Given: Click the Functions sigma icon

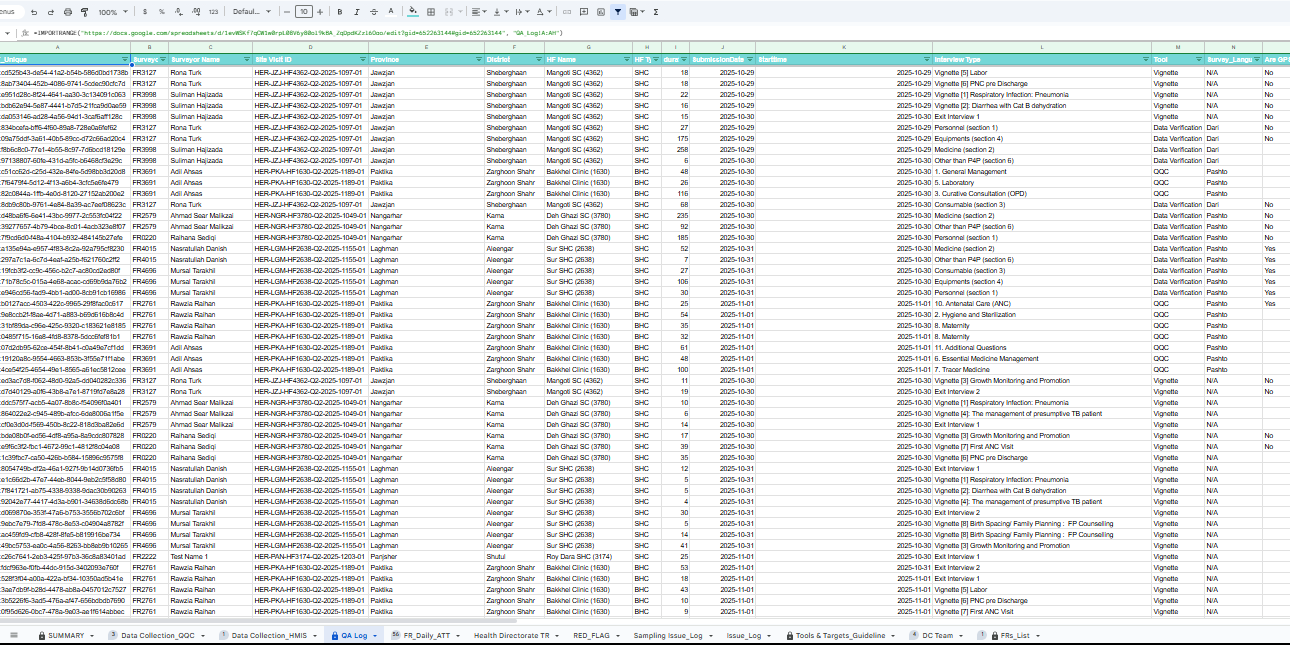Looking at the screenshot, I should [656, 12].
